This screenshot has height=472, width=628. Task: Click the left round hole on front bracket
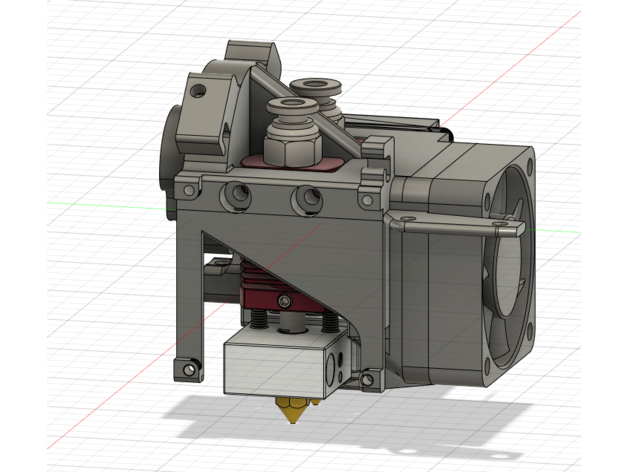tap(241, 195)
